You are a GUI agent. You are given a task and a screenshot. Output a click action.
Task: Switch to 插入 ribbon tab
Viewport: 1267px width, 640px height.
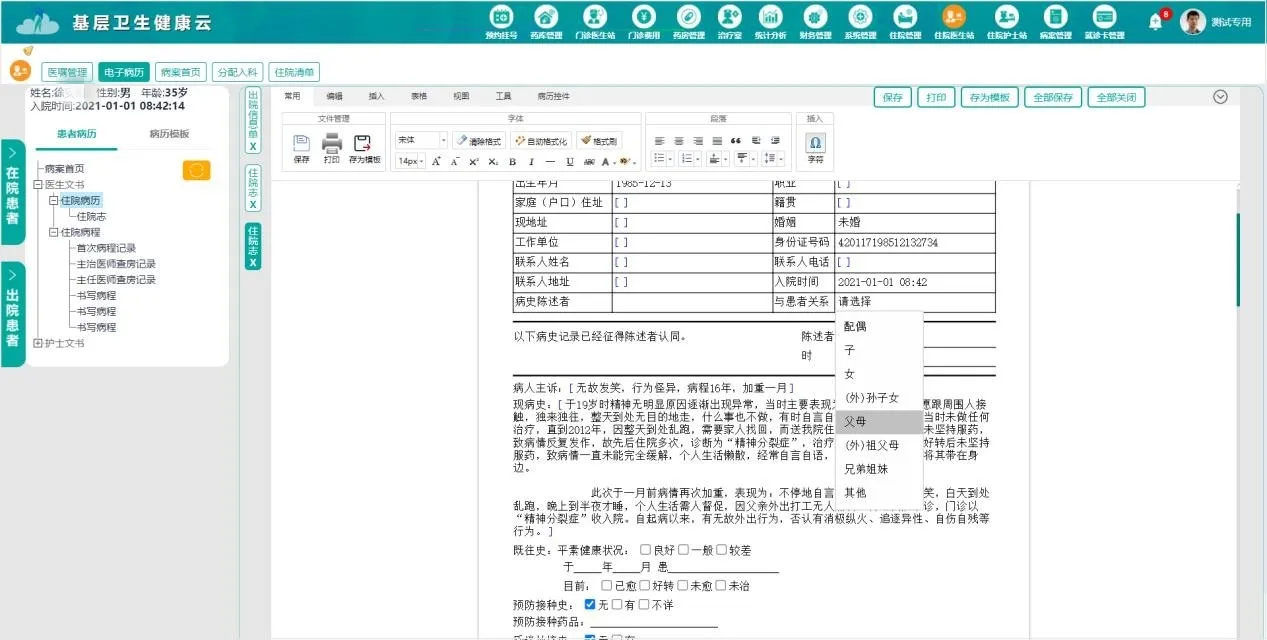tap(376, 96)
